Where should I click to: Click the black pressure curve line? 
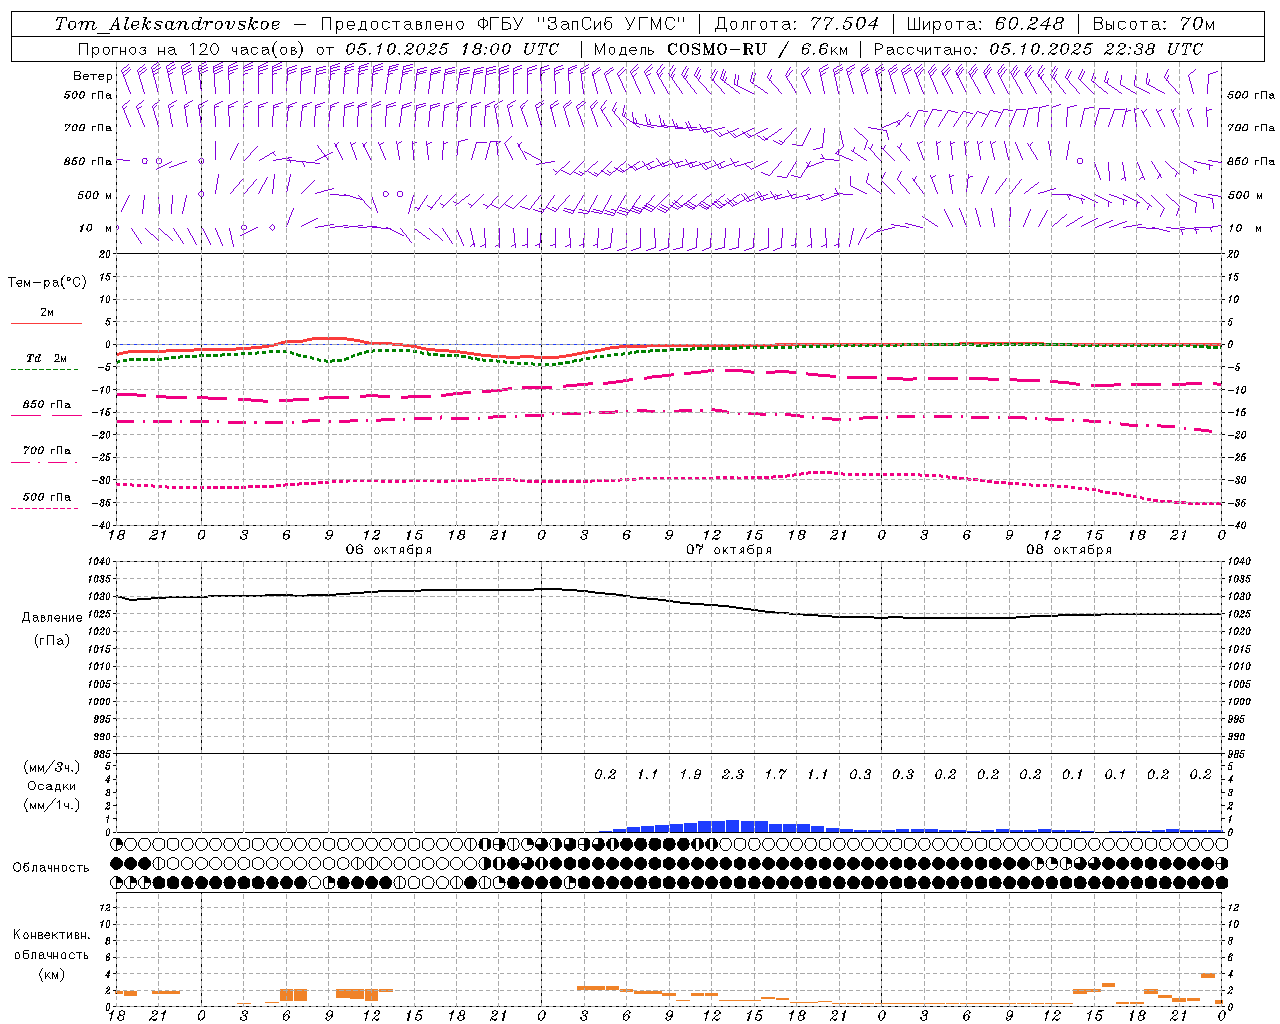click(x=670, y=600)
